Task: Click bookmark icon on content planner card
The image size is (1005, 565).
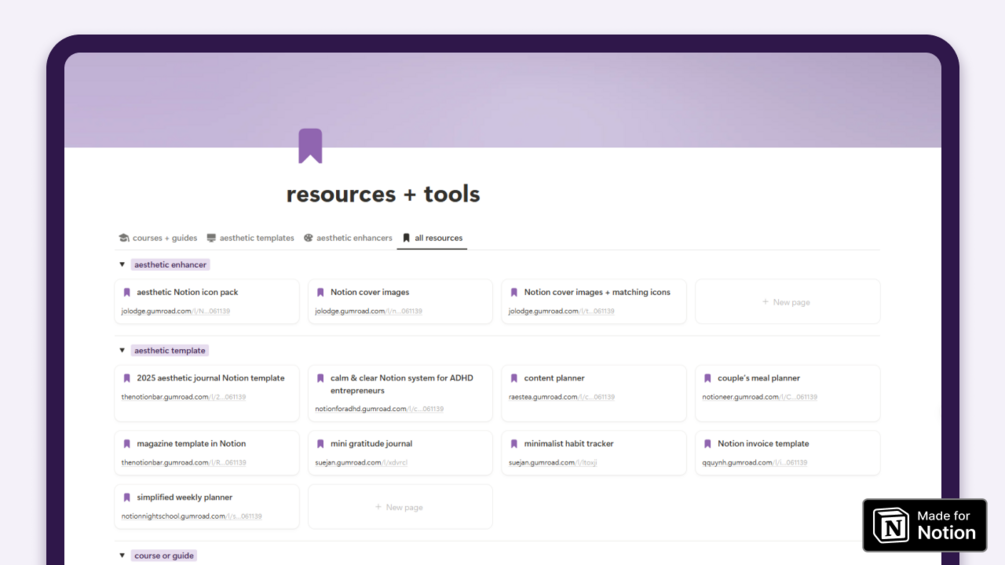Action: point(514,378)
